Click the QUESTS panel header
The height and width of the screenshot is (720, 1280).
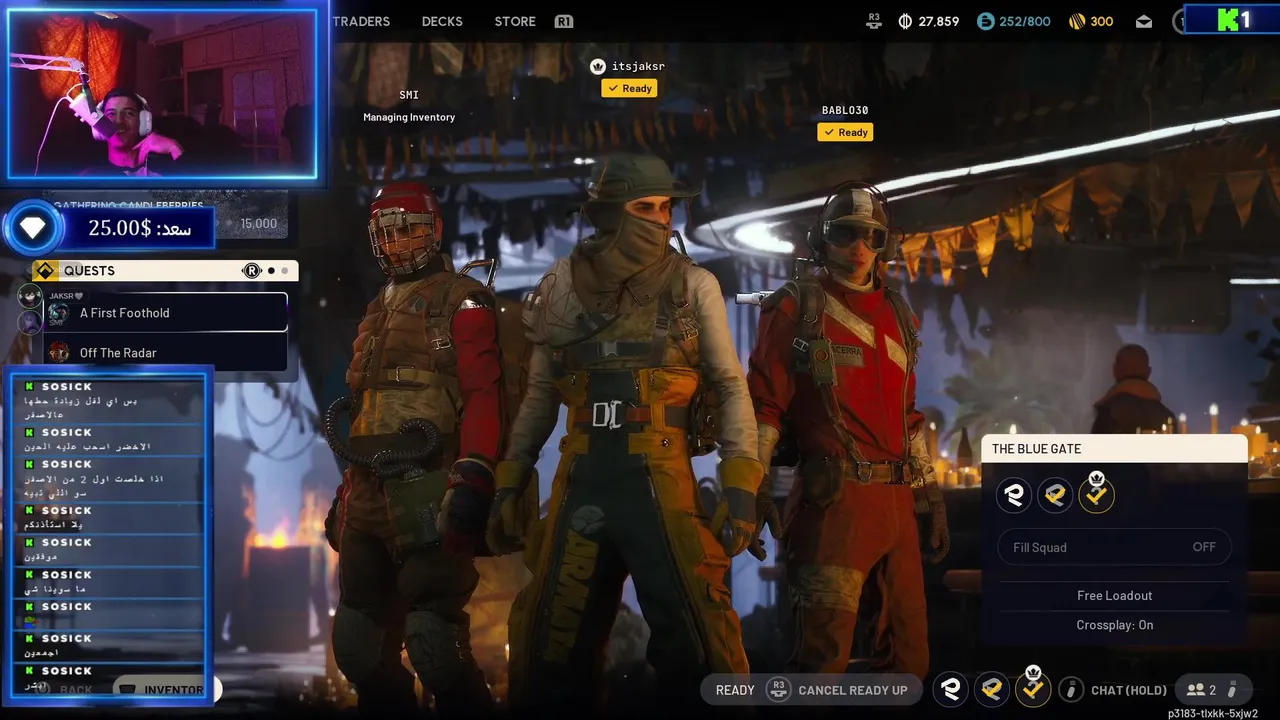165,270
